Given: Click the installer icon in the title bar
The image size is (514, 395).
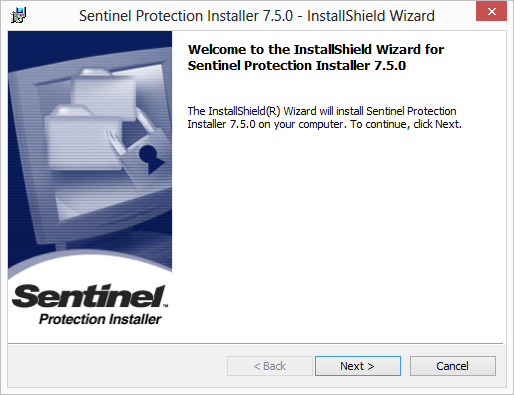Looking at the screenshot, I should point(18,15).
